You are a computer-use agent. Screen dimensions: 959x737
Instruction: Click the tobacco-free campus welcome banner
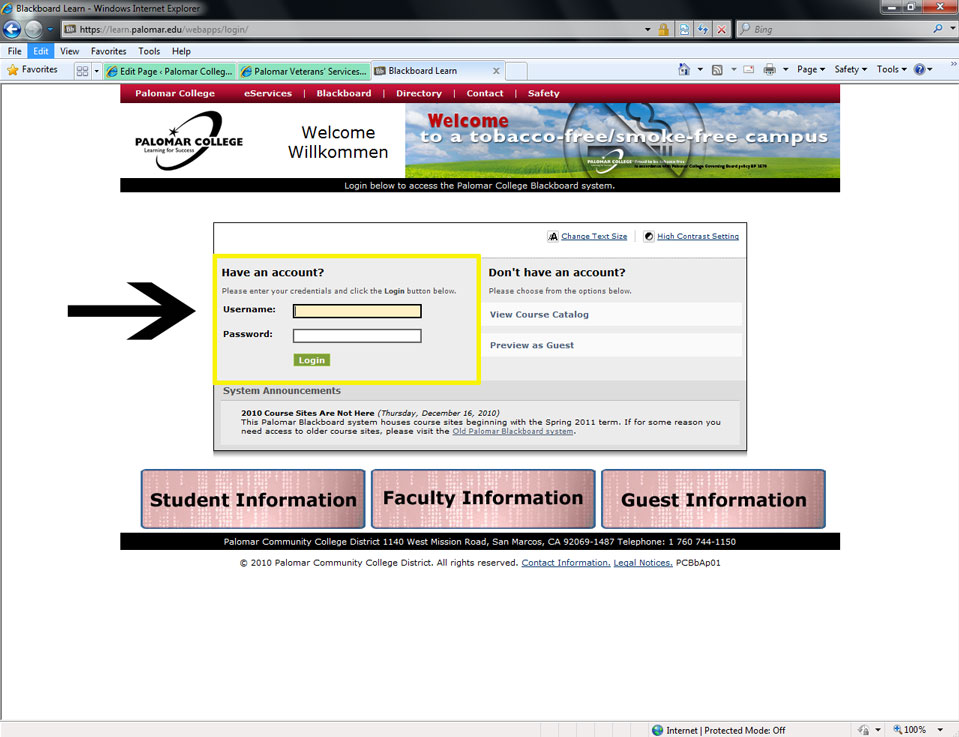[622, 140]
